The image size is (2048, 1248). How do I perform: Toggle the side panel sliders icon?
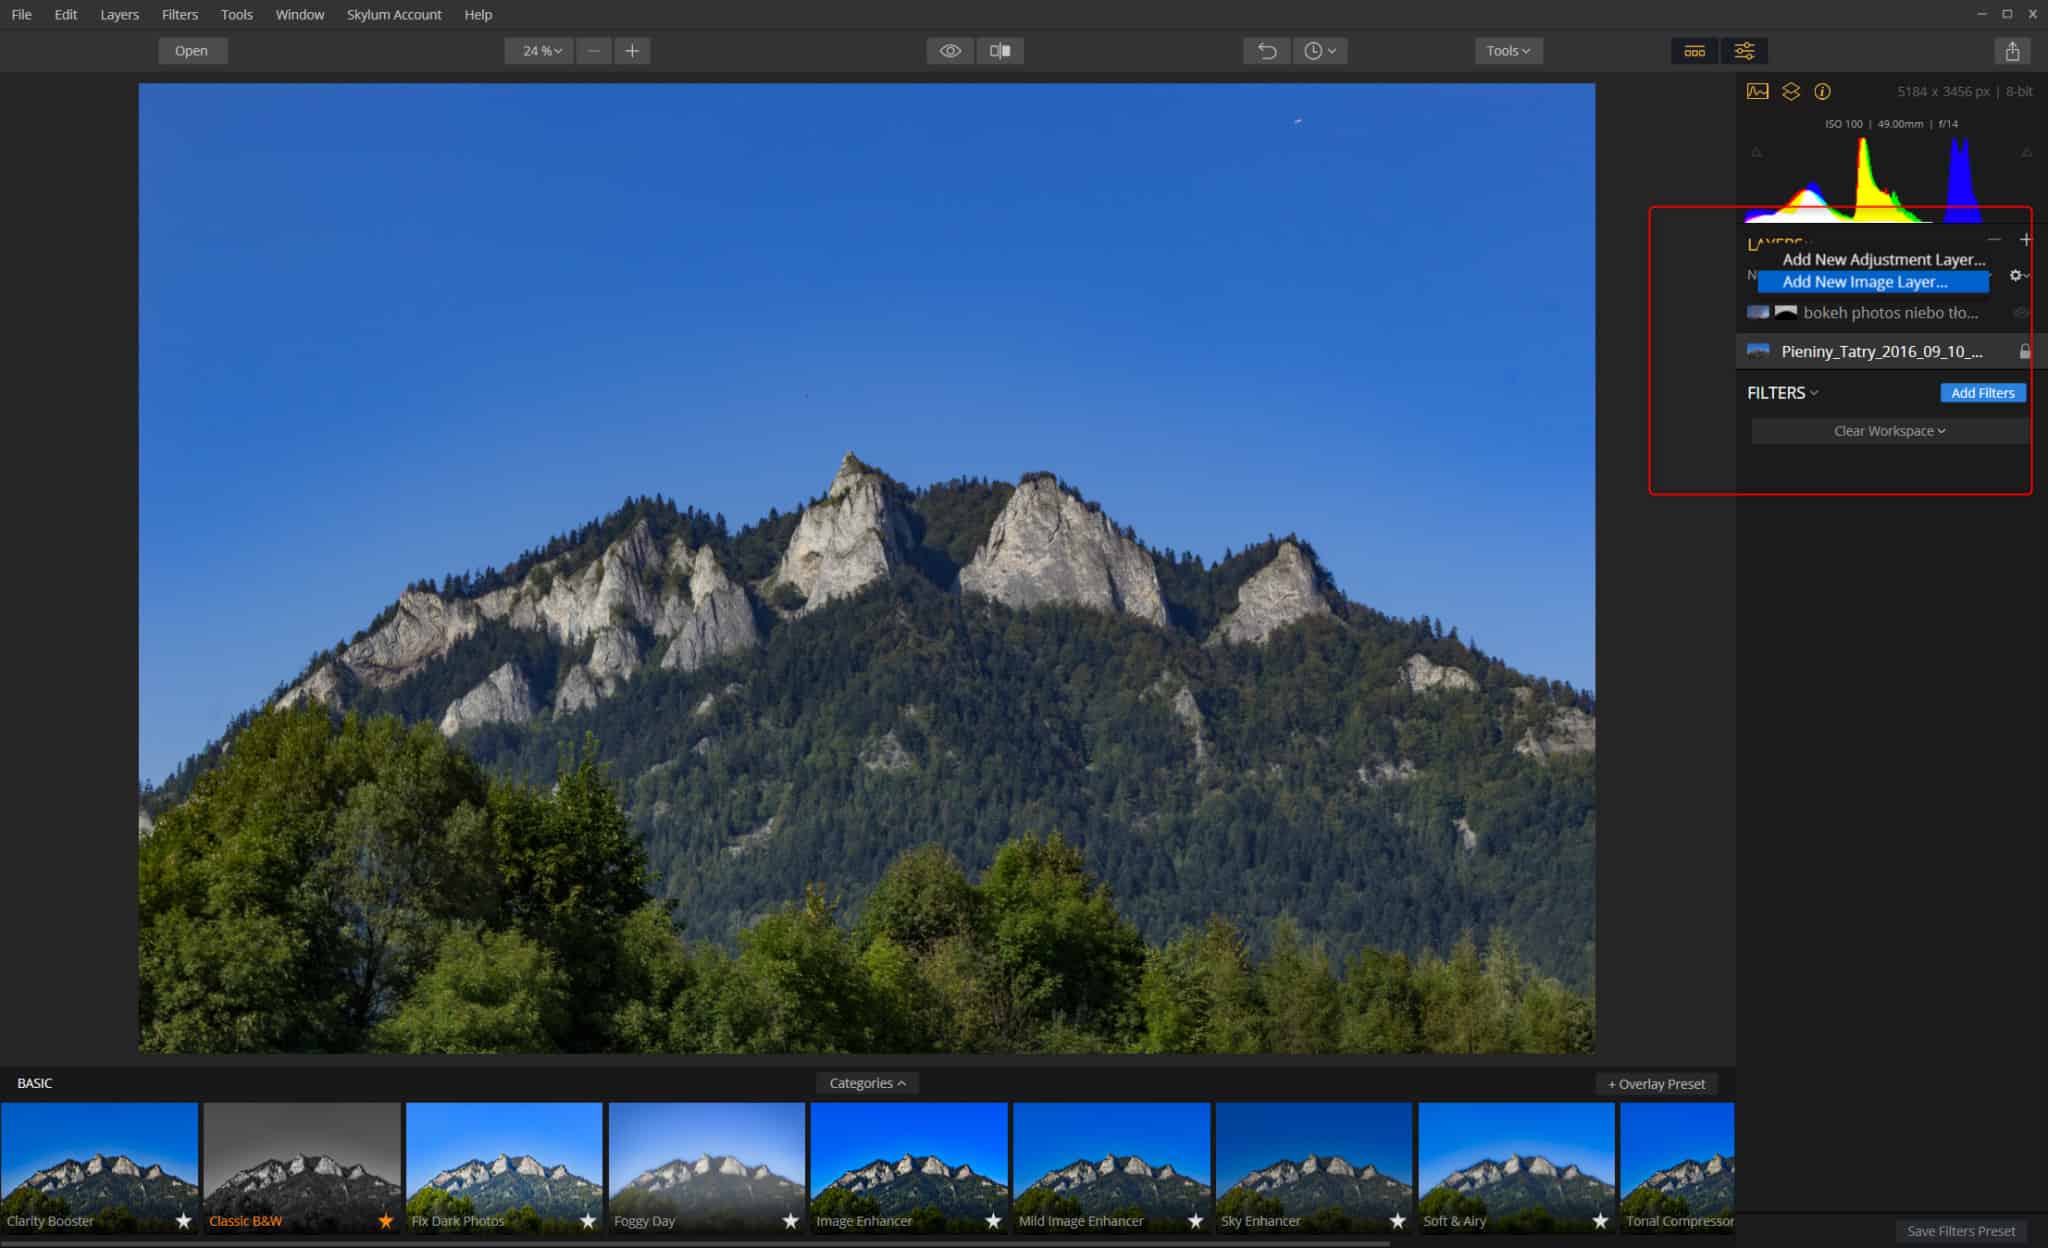(x=1744, y=51)
